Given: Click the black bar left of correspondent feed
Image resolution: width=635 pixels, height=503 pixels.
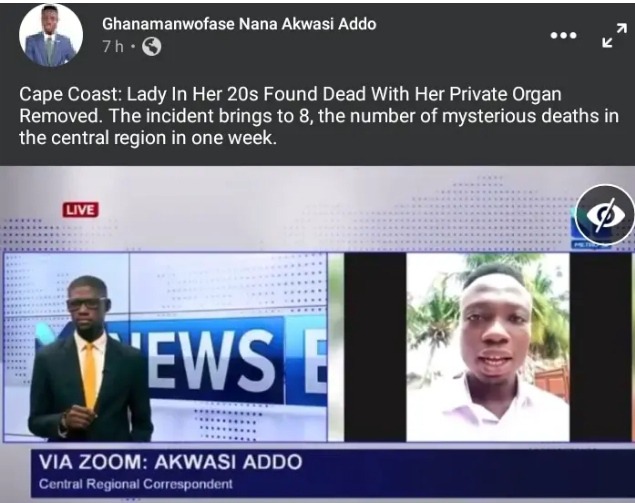Looking at the screenshot, I should pos(375,347).
